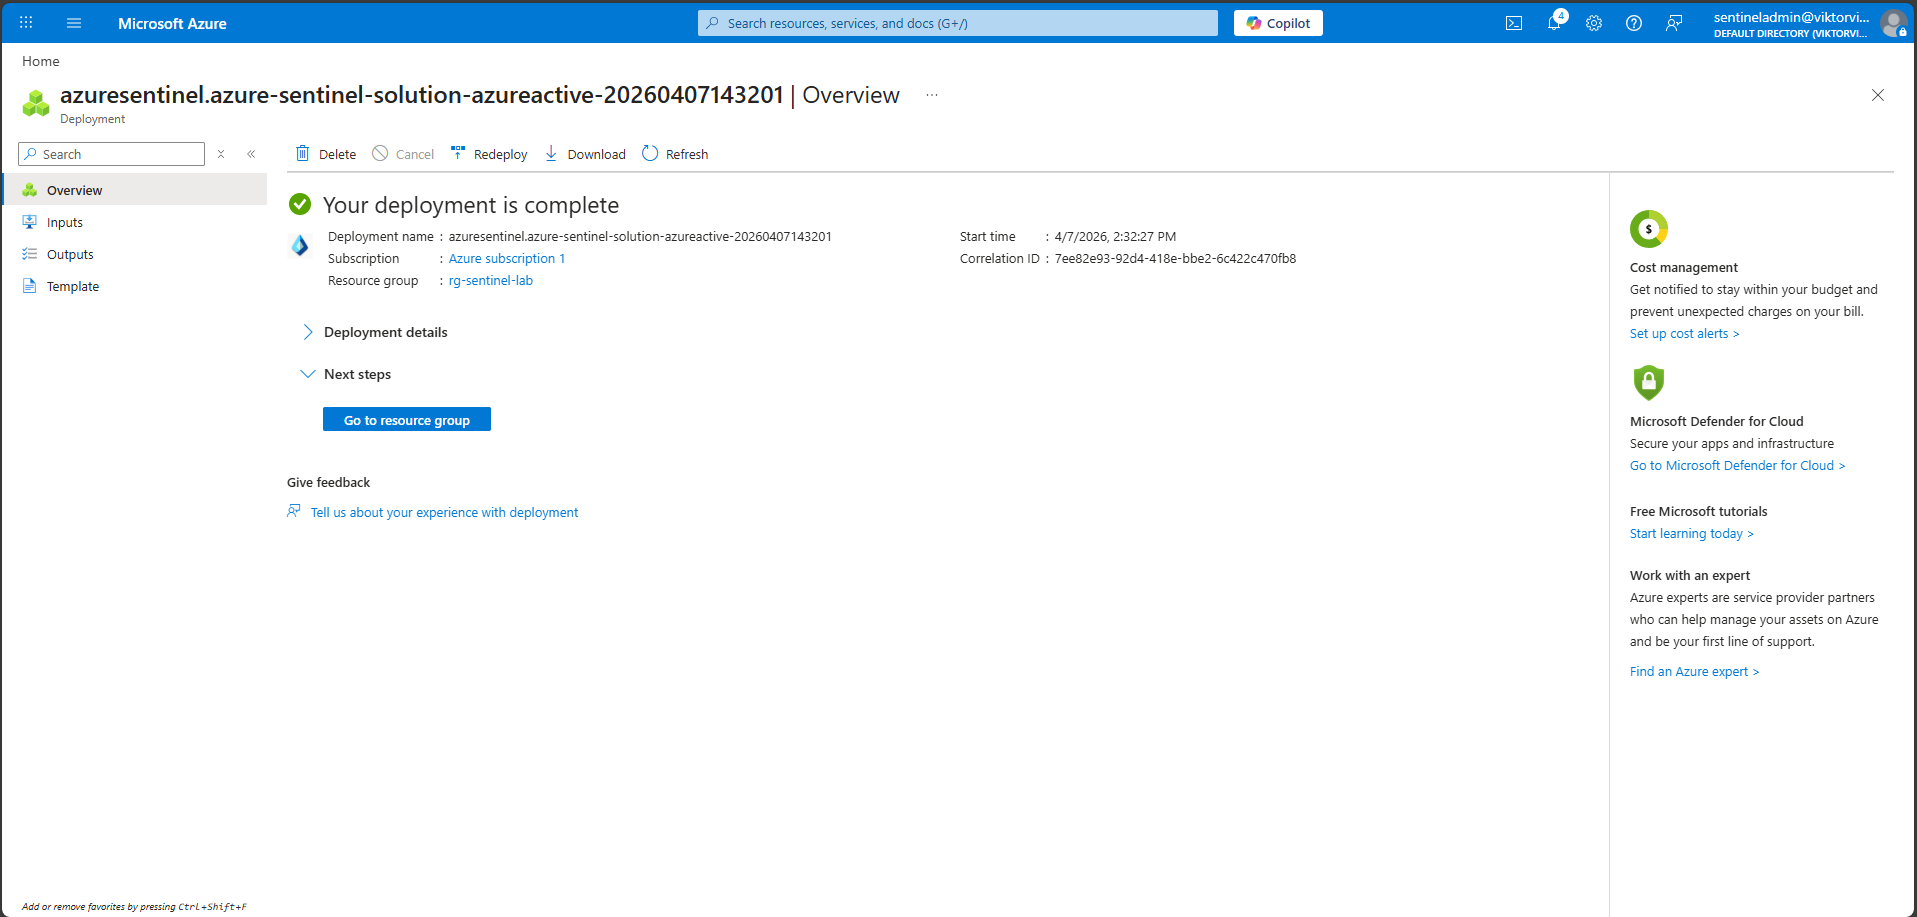The image size is (1917, 917).
Task: Open the account avatar menu
Action: point(1893,23)
